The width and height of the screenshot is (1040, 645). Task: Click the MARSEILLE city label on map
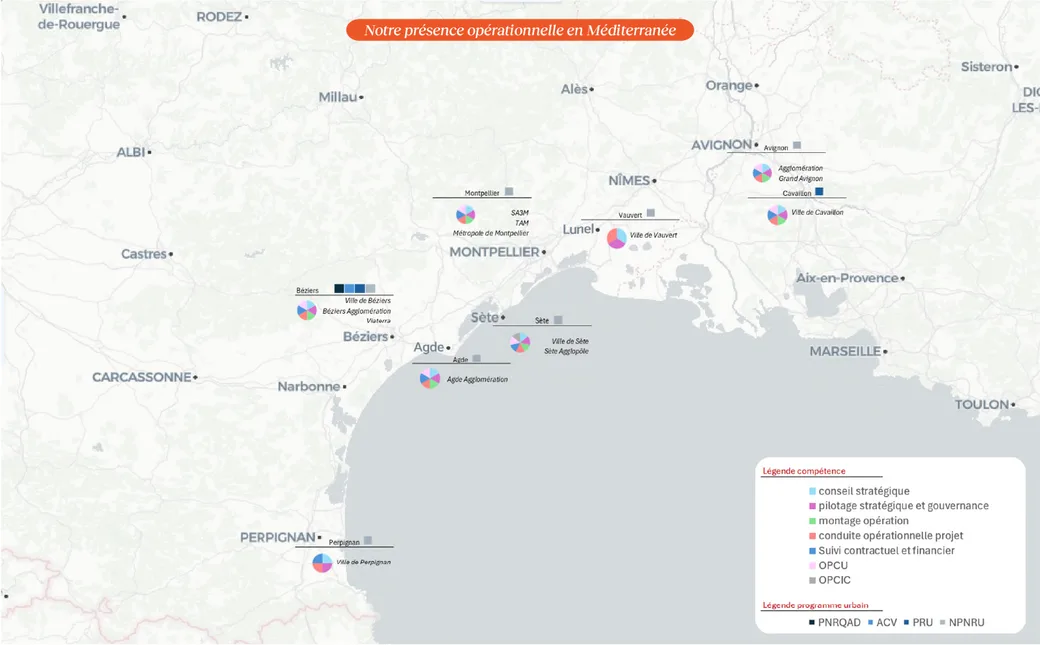845,351
